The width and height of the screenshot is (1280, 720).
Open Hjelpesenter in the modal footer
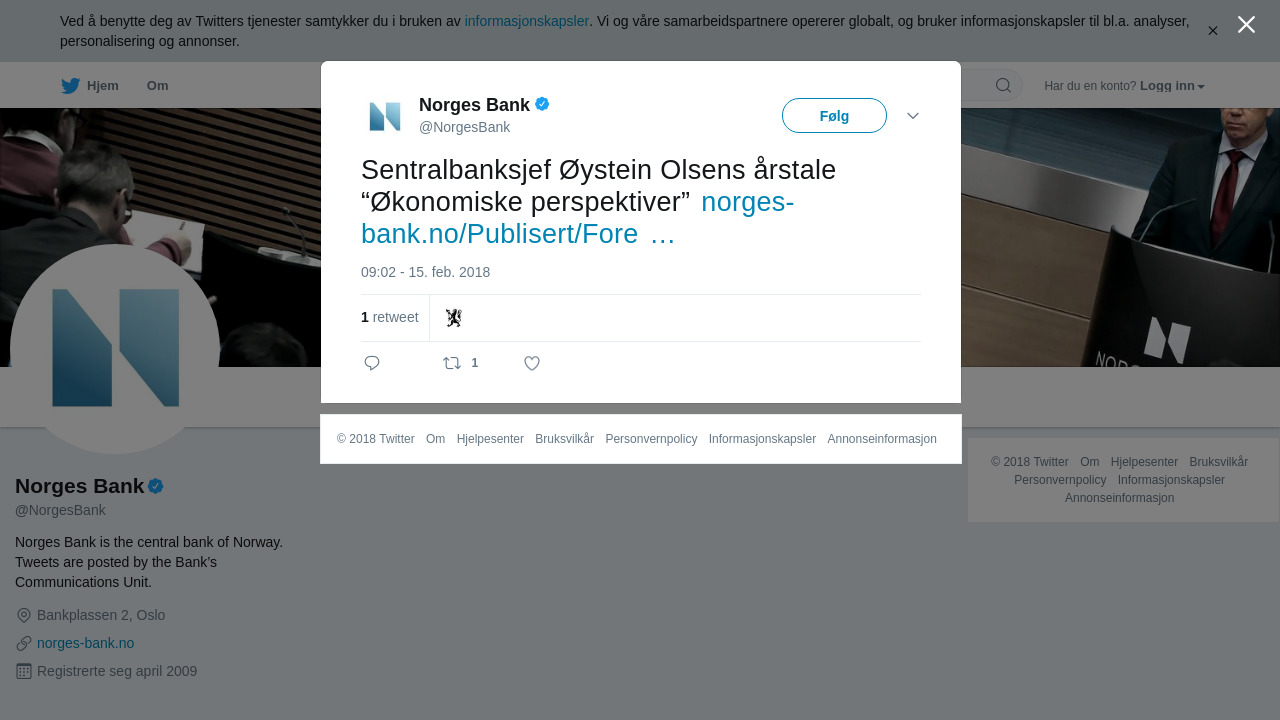[x=490, y=439]
